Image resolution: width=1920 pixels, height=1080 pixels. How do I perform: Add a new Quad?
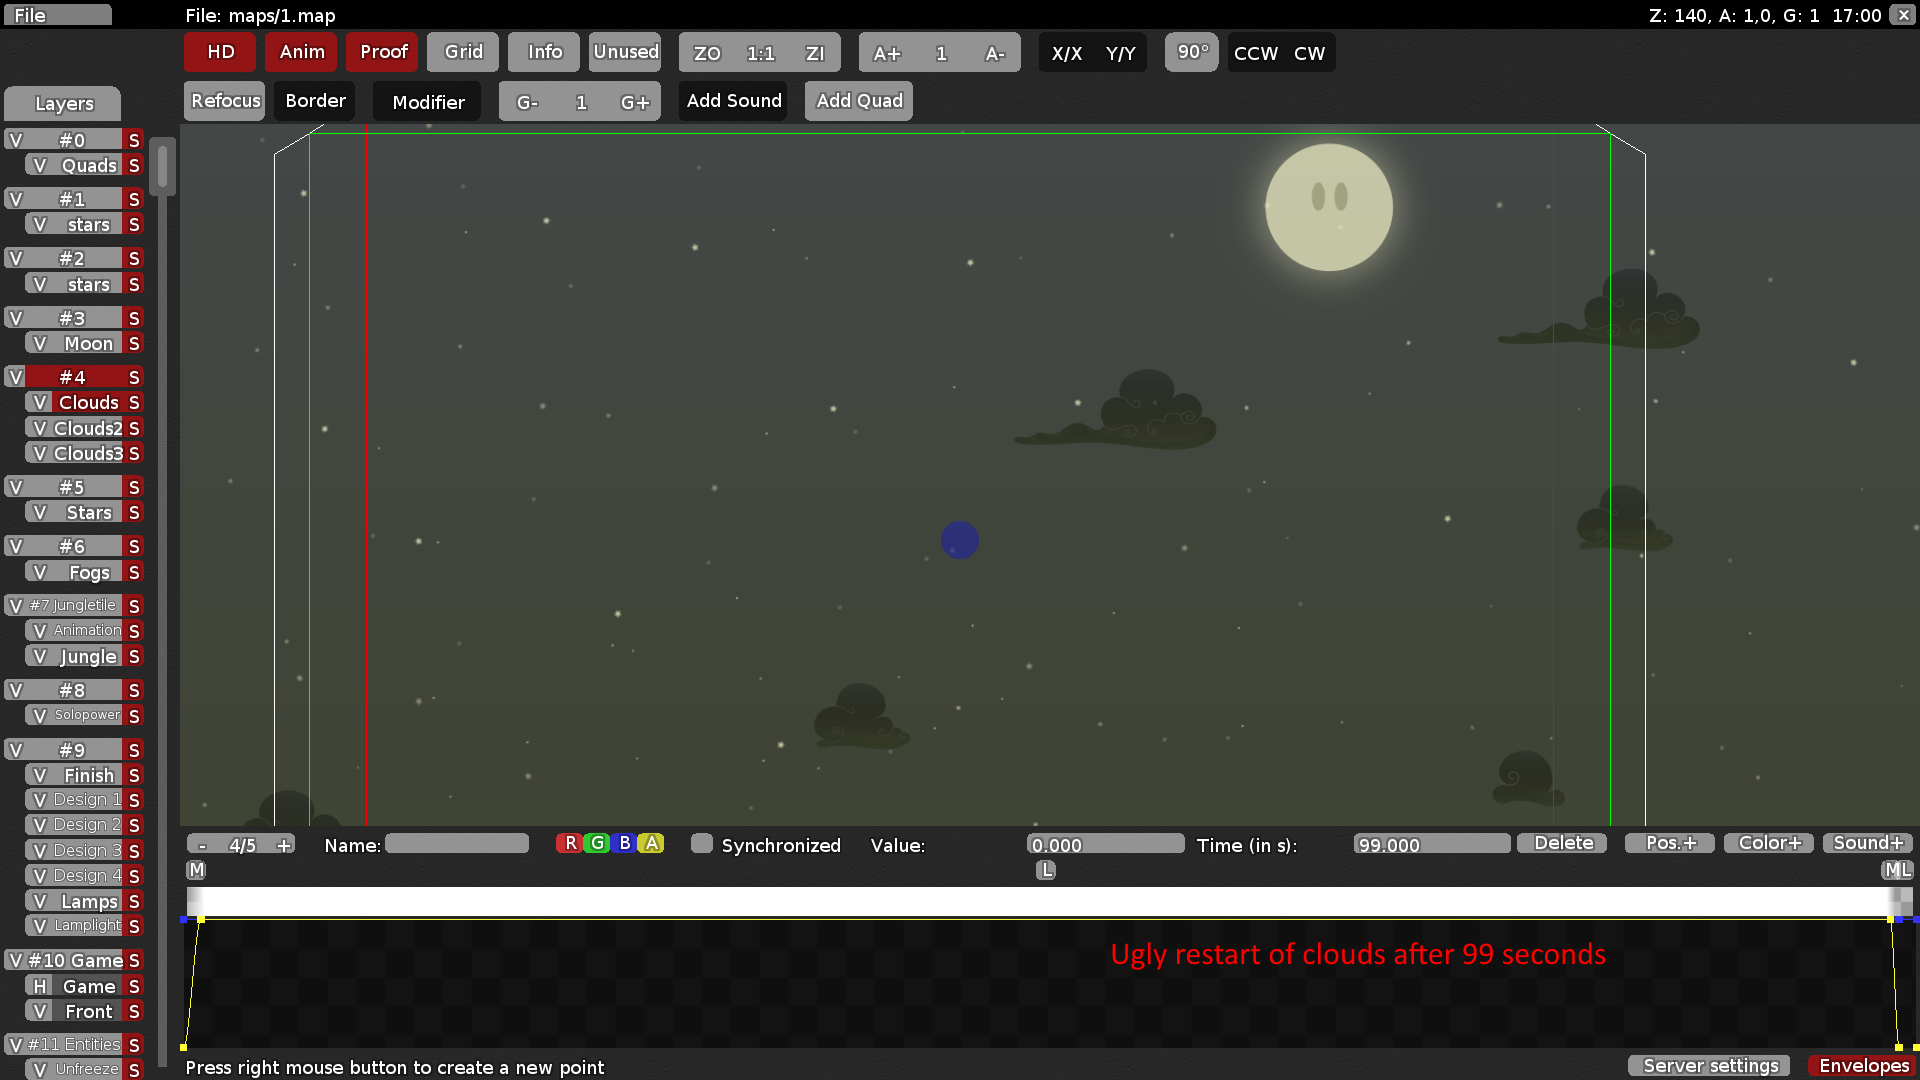point(858,100)
